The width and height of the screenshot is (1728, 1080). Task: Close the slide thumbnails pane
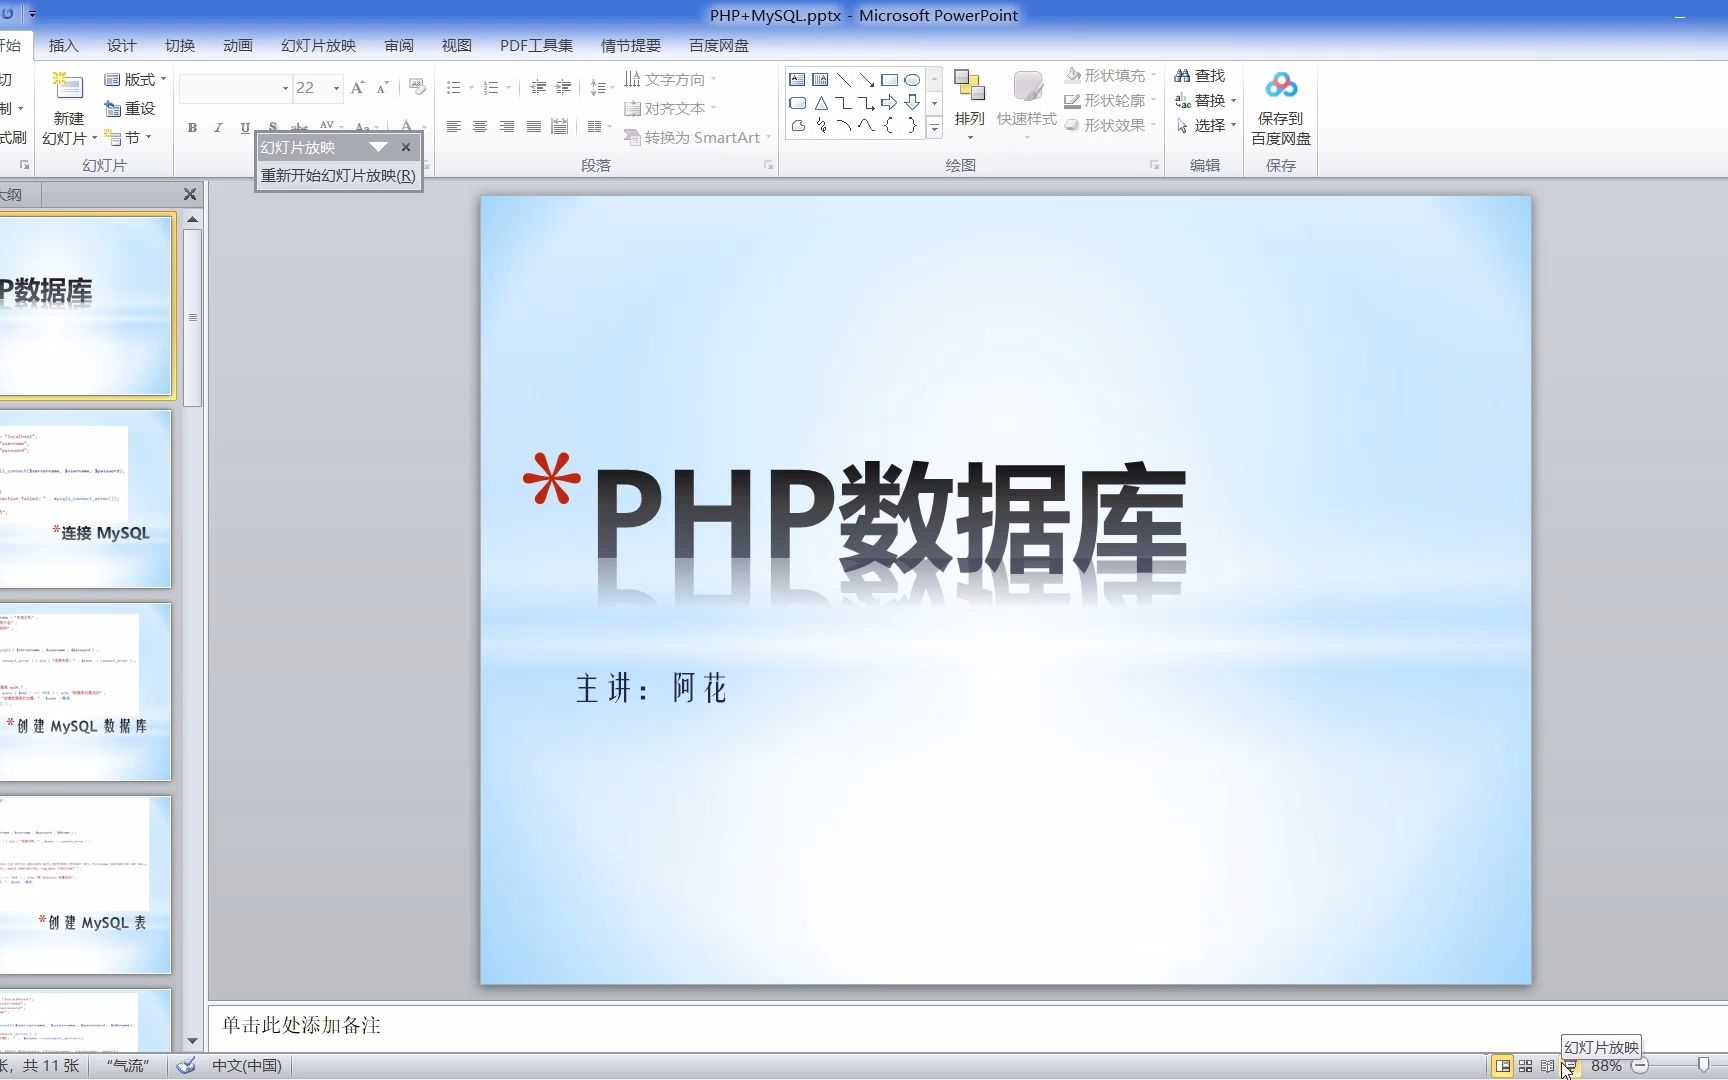[190, 194]
